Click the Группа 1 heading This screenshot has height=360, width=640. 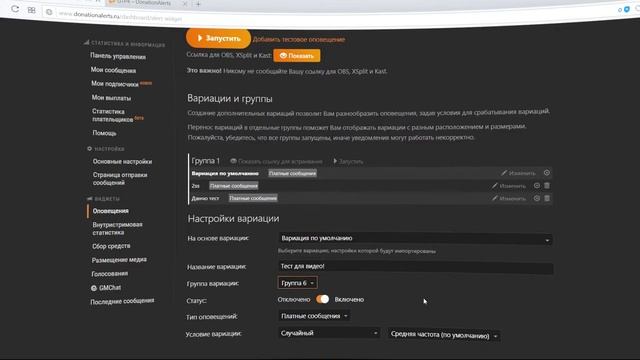pos(205,161)
